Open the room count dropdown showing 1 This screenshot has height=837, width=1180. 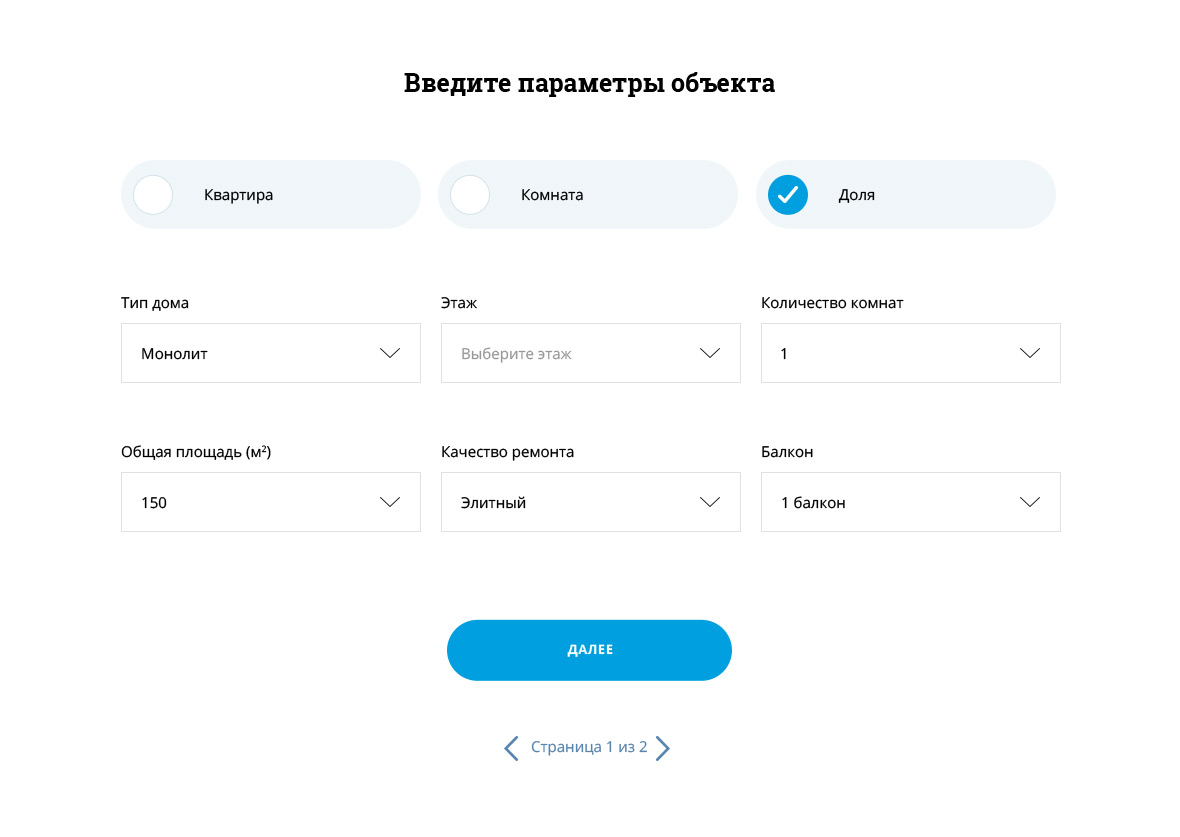pyautogui.click(x=890, y=353)
